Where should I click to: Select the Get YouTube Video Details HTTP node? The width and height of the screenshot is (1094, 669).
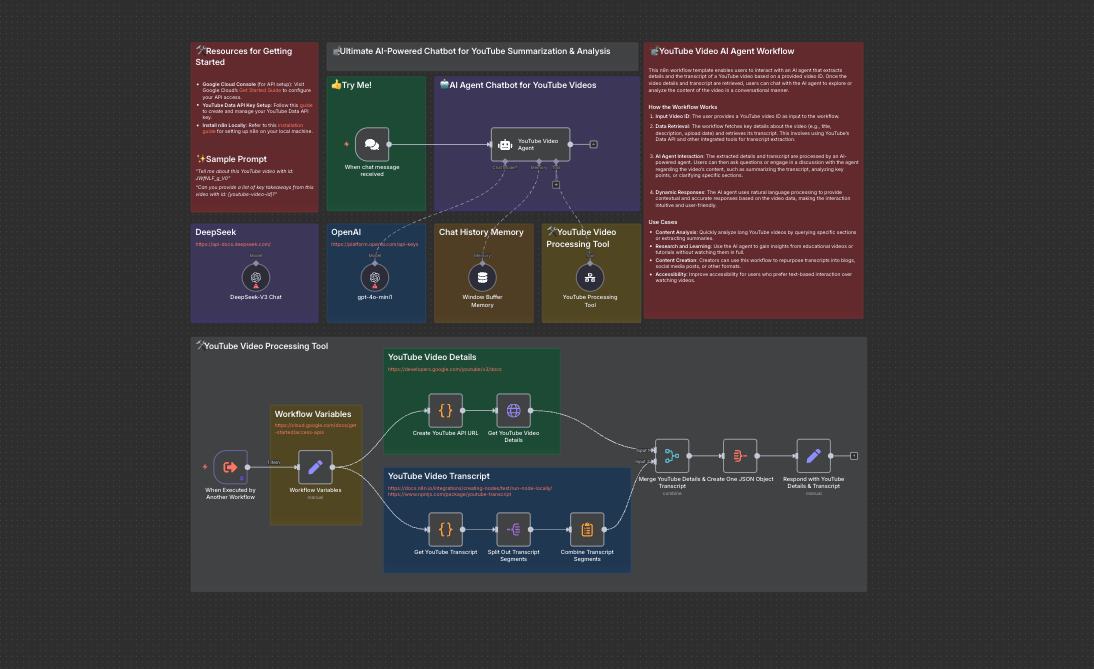point(513,410)
